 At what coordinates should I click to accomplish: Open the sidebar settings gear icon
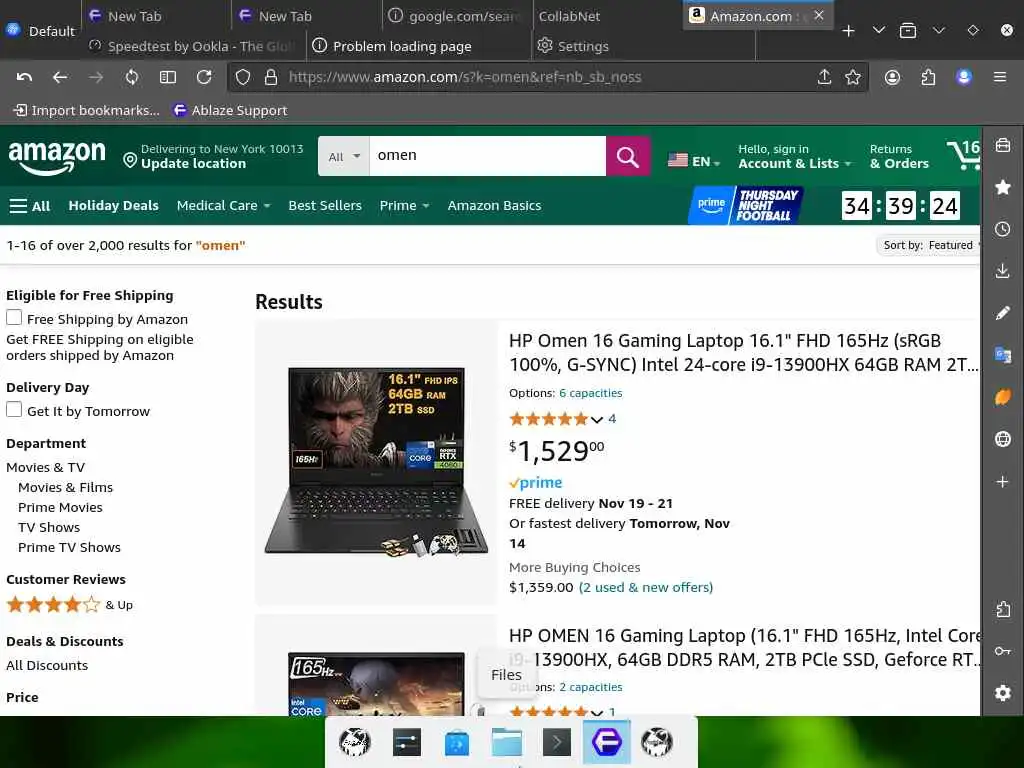point(1002,692)
